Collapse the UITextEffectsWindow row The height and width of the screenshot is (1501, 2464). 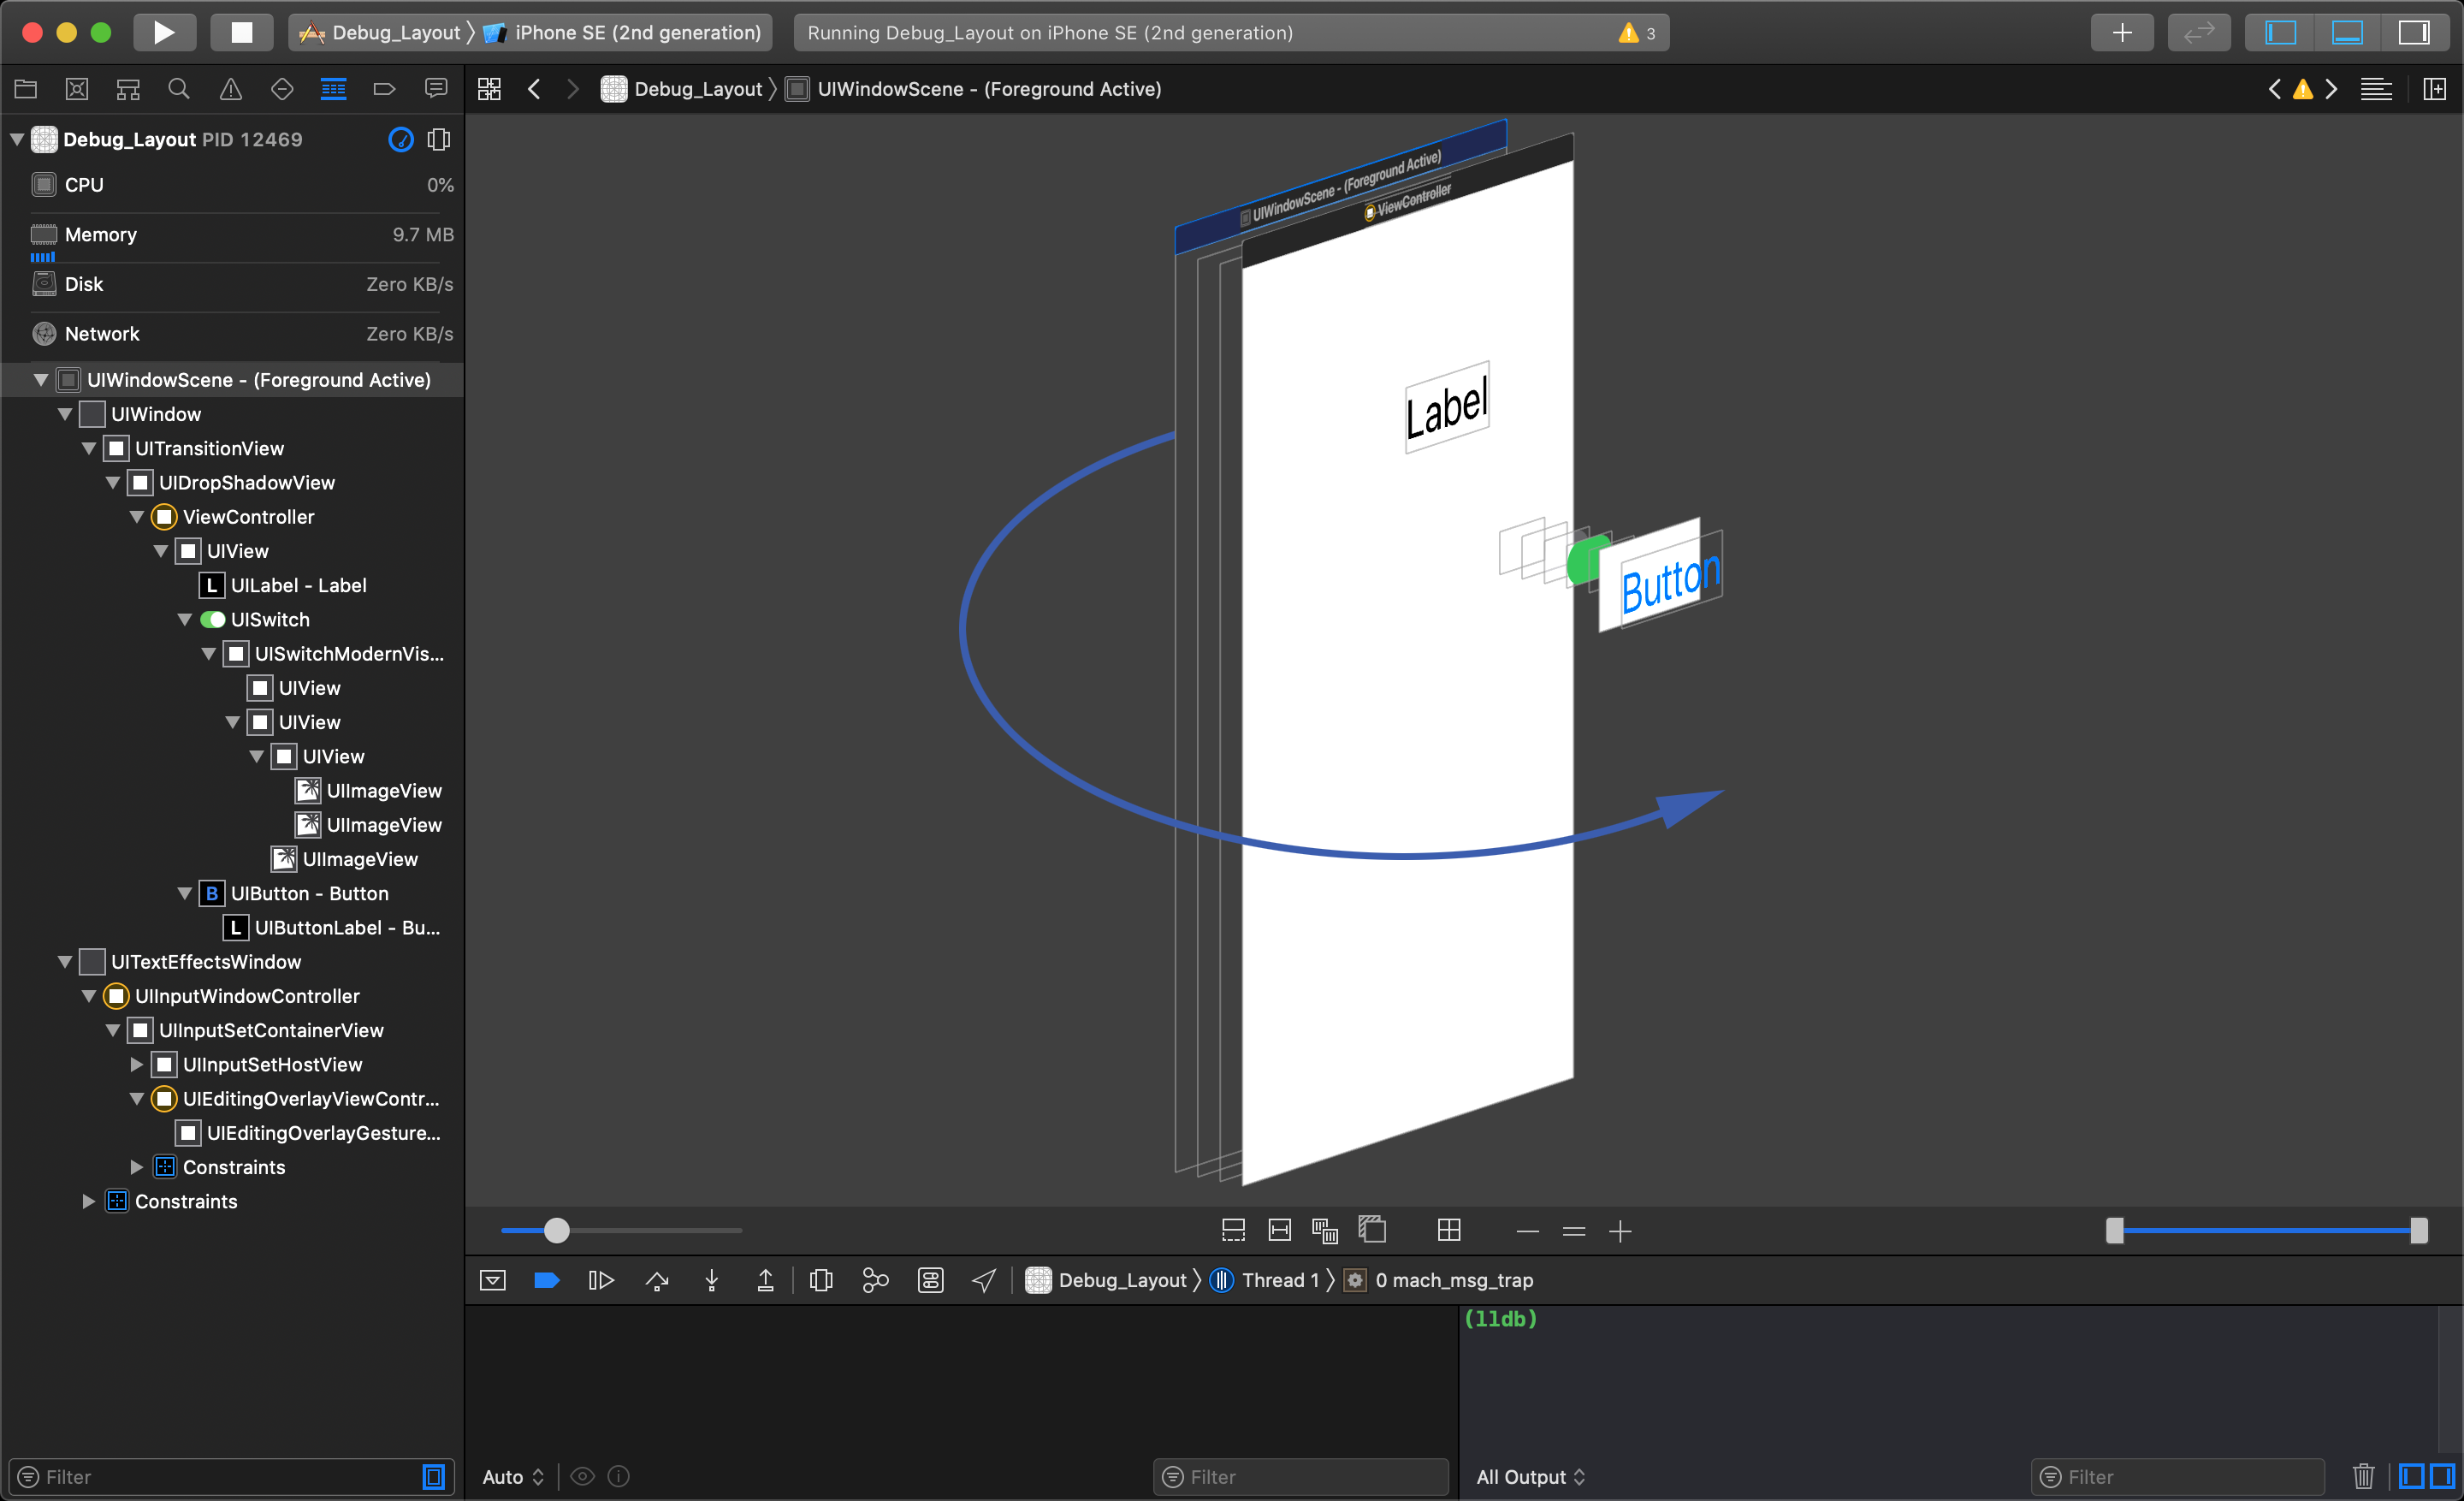pos(65,962)
